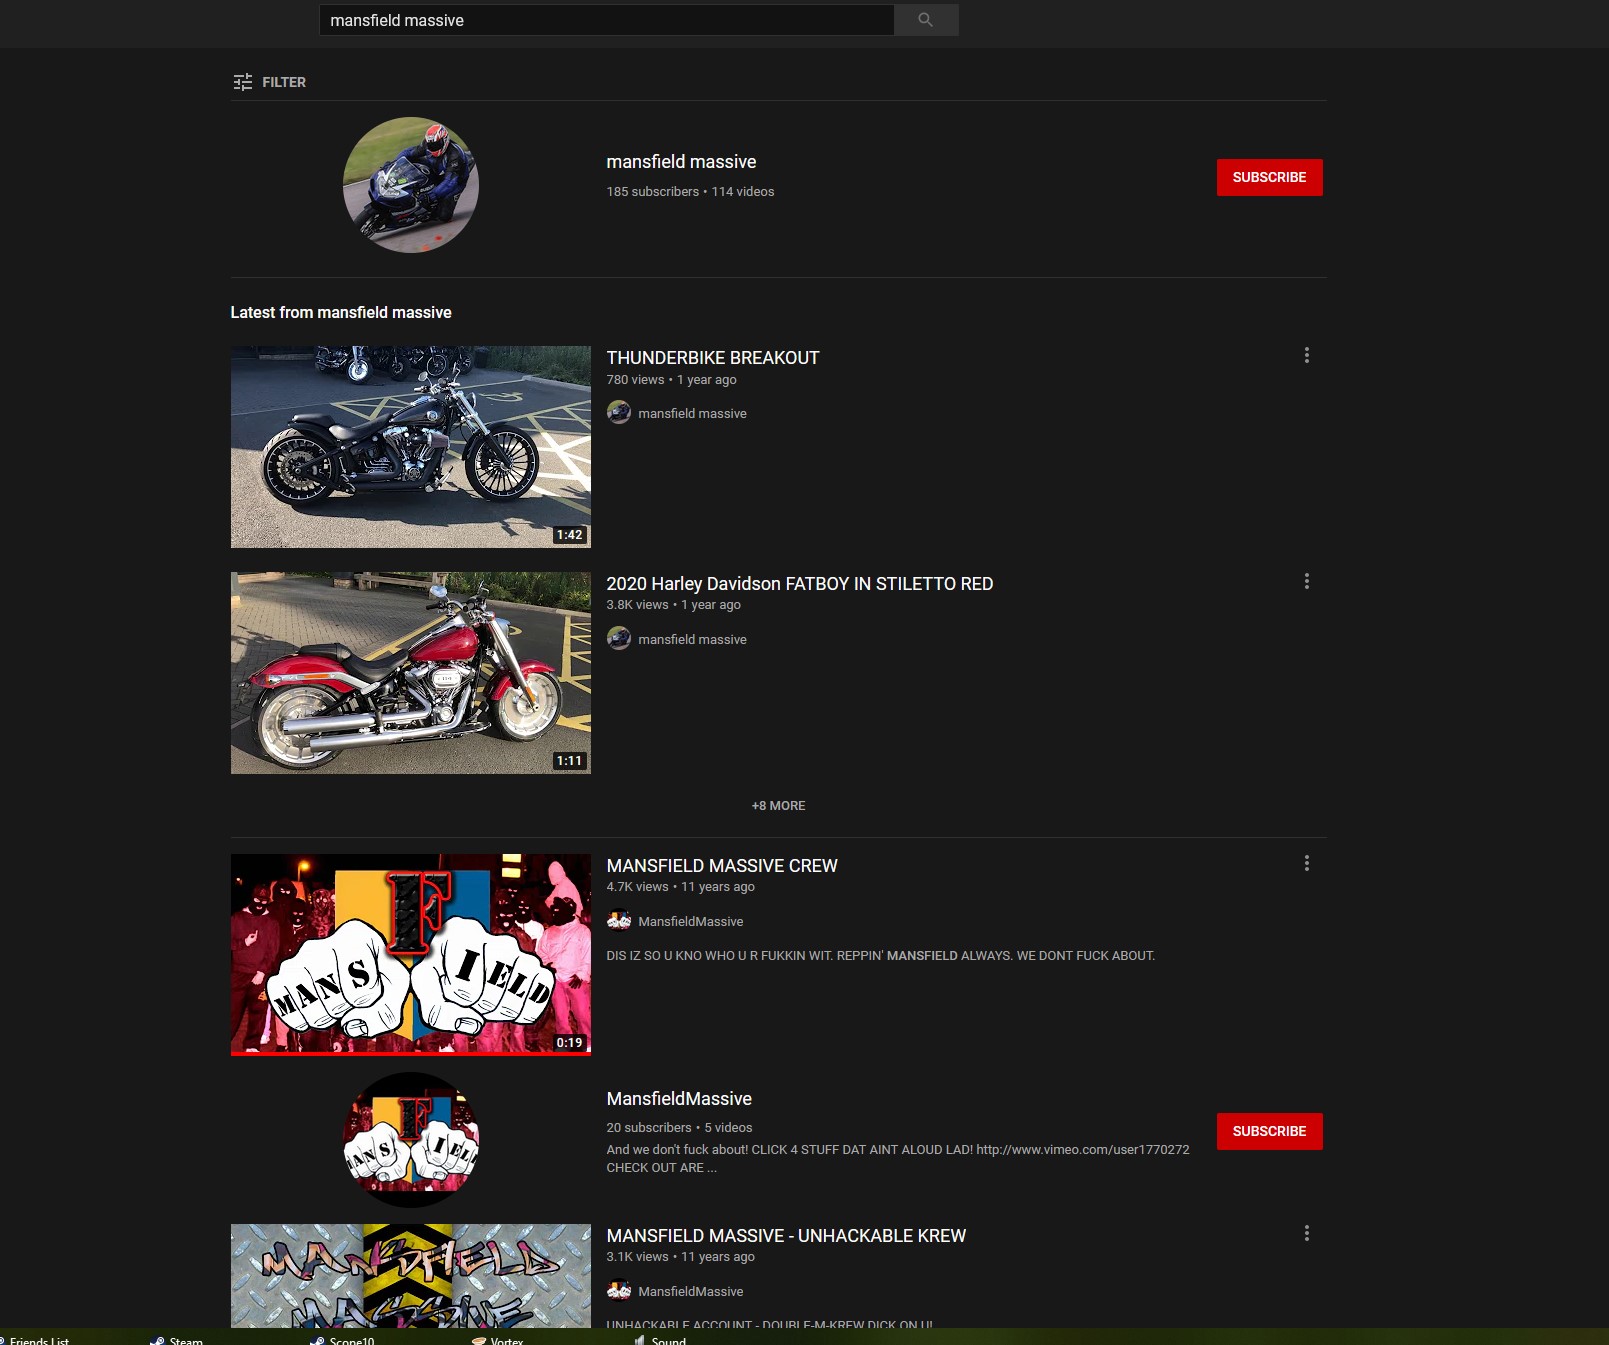1609x1345 pixels.
Task: Click the '780 views • 1 year ago' text
Action: coord(671,380)
